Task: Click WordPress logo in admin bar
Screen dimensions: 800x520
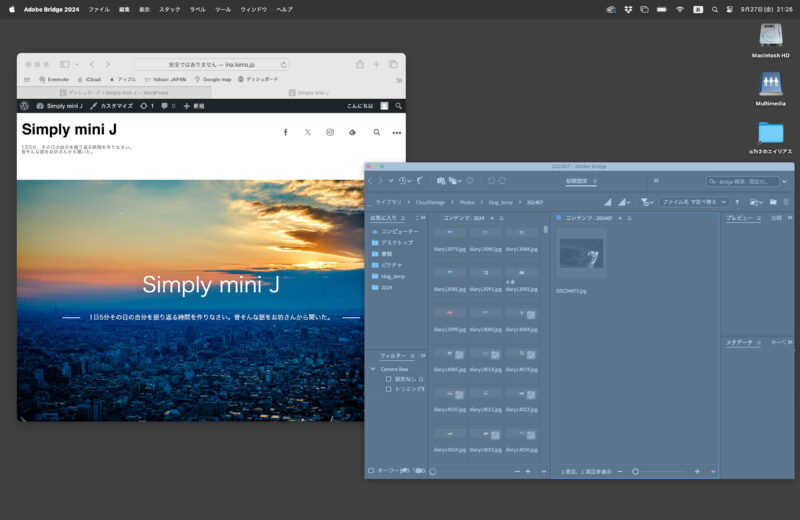Action: point(24,106)
